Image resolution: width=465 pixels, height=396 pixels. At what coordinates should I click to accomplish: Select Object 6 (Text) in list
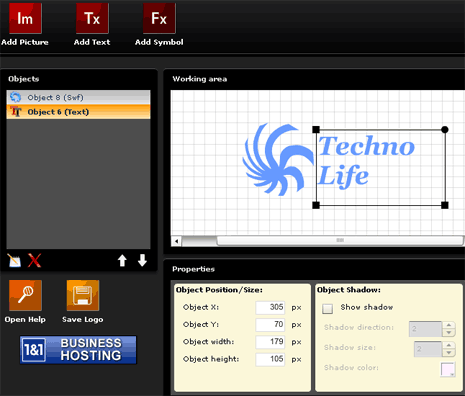point(78,112)
